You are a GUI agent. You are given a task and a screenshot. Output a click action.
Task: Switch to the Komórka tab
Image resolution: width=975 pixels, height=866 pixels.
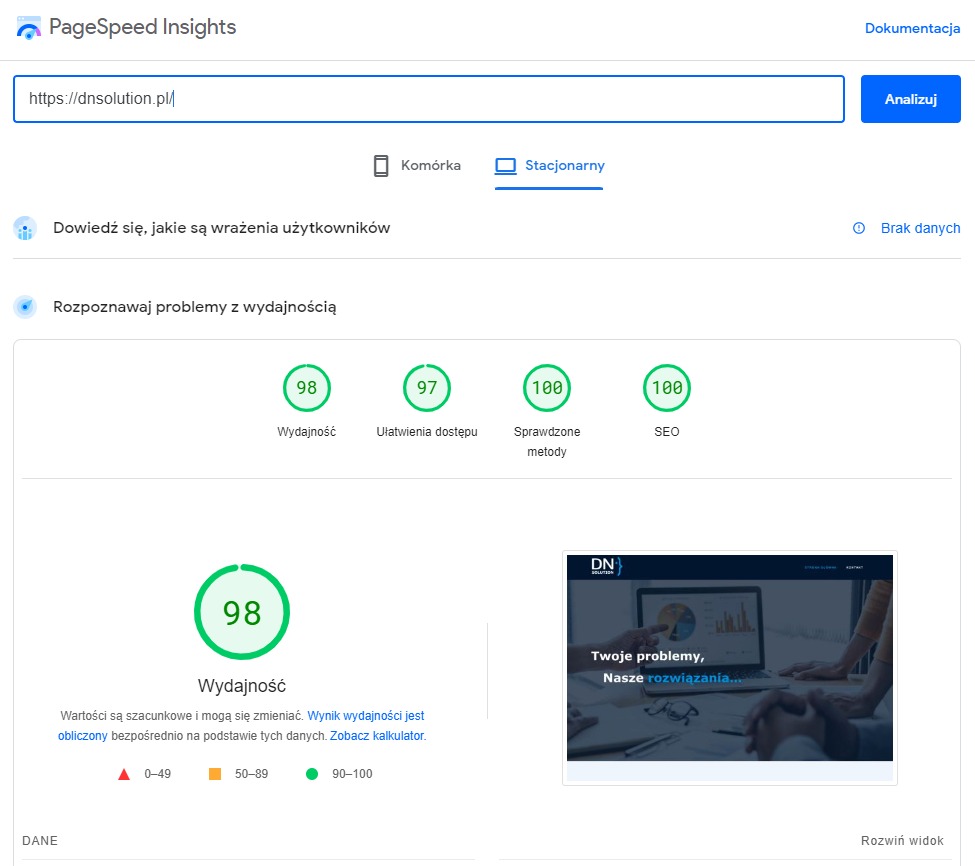[415, 165]
